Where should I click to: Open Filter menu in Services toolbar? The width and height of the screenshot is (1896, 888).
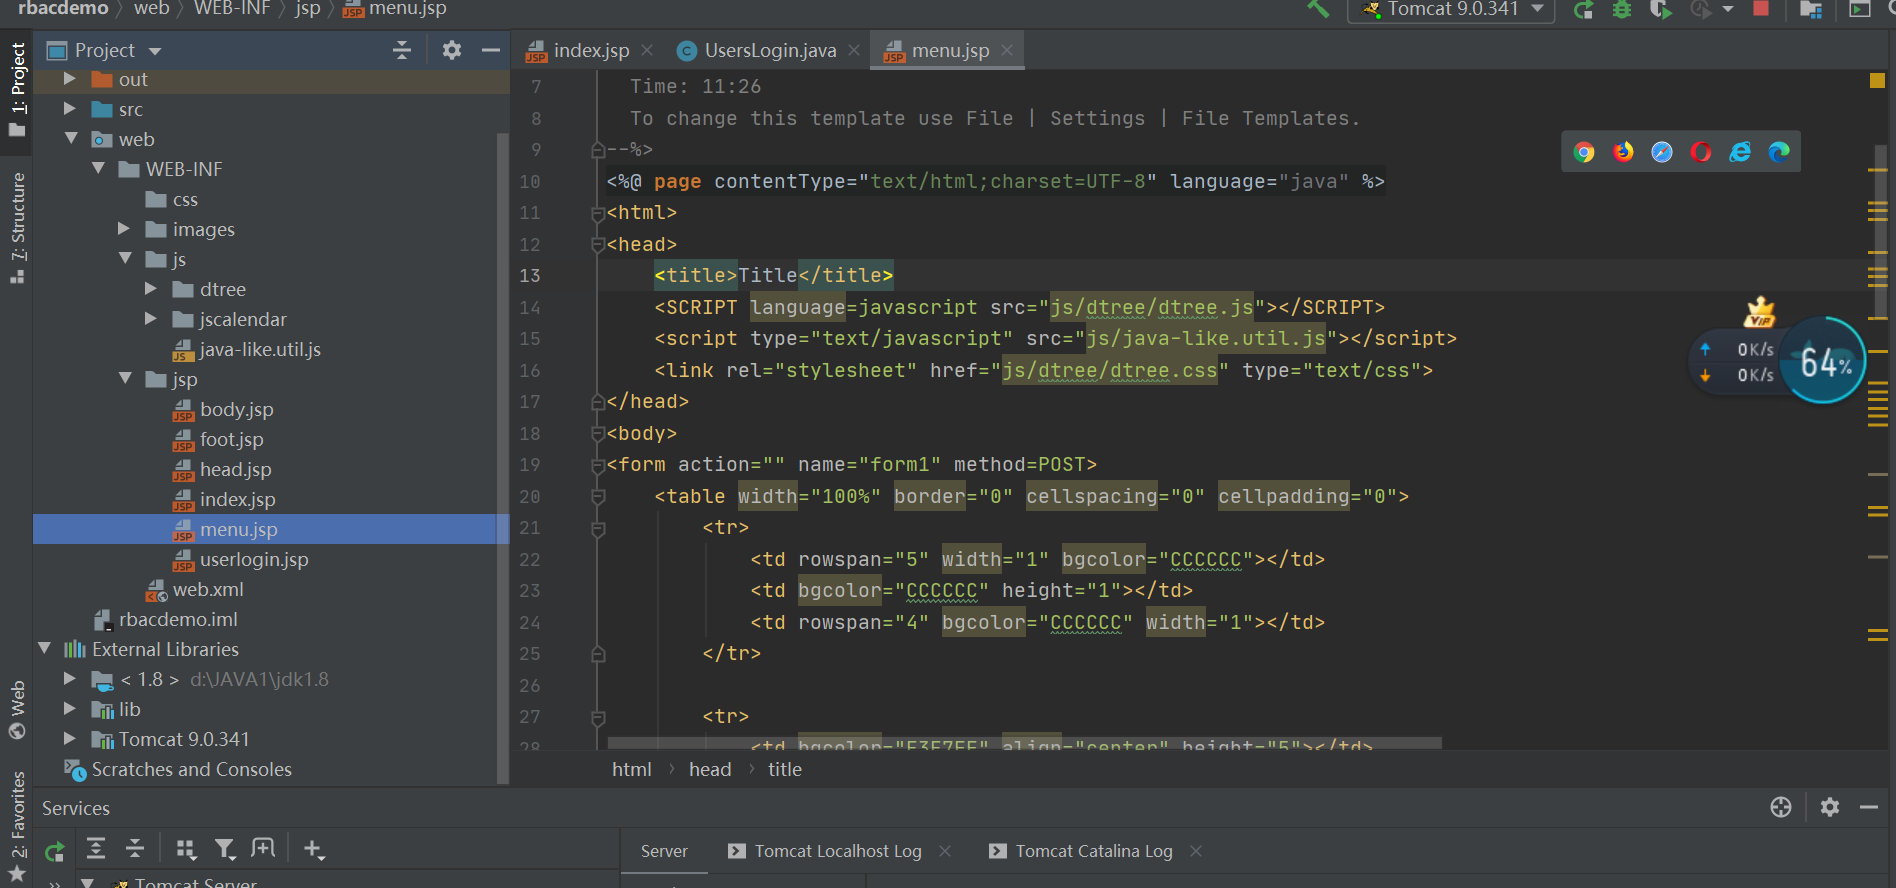click(225, 849)
